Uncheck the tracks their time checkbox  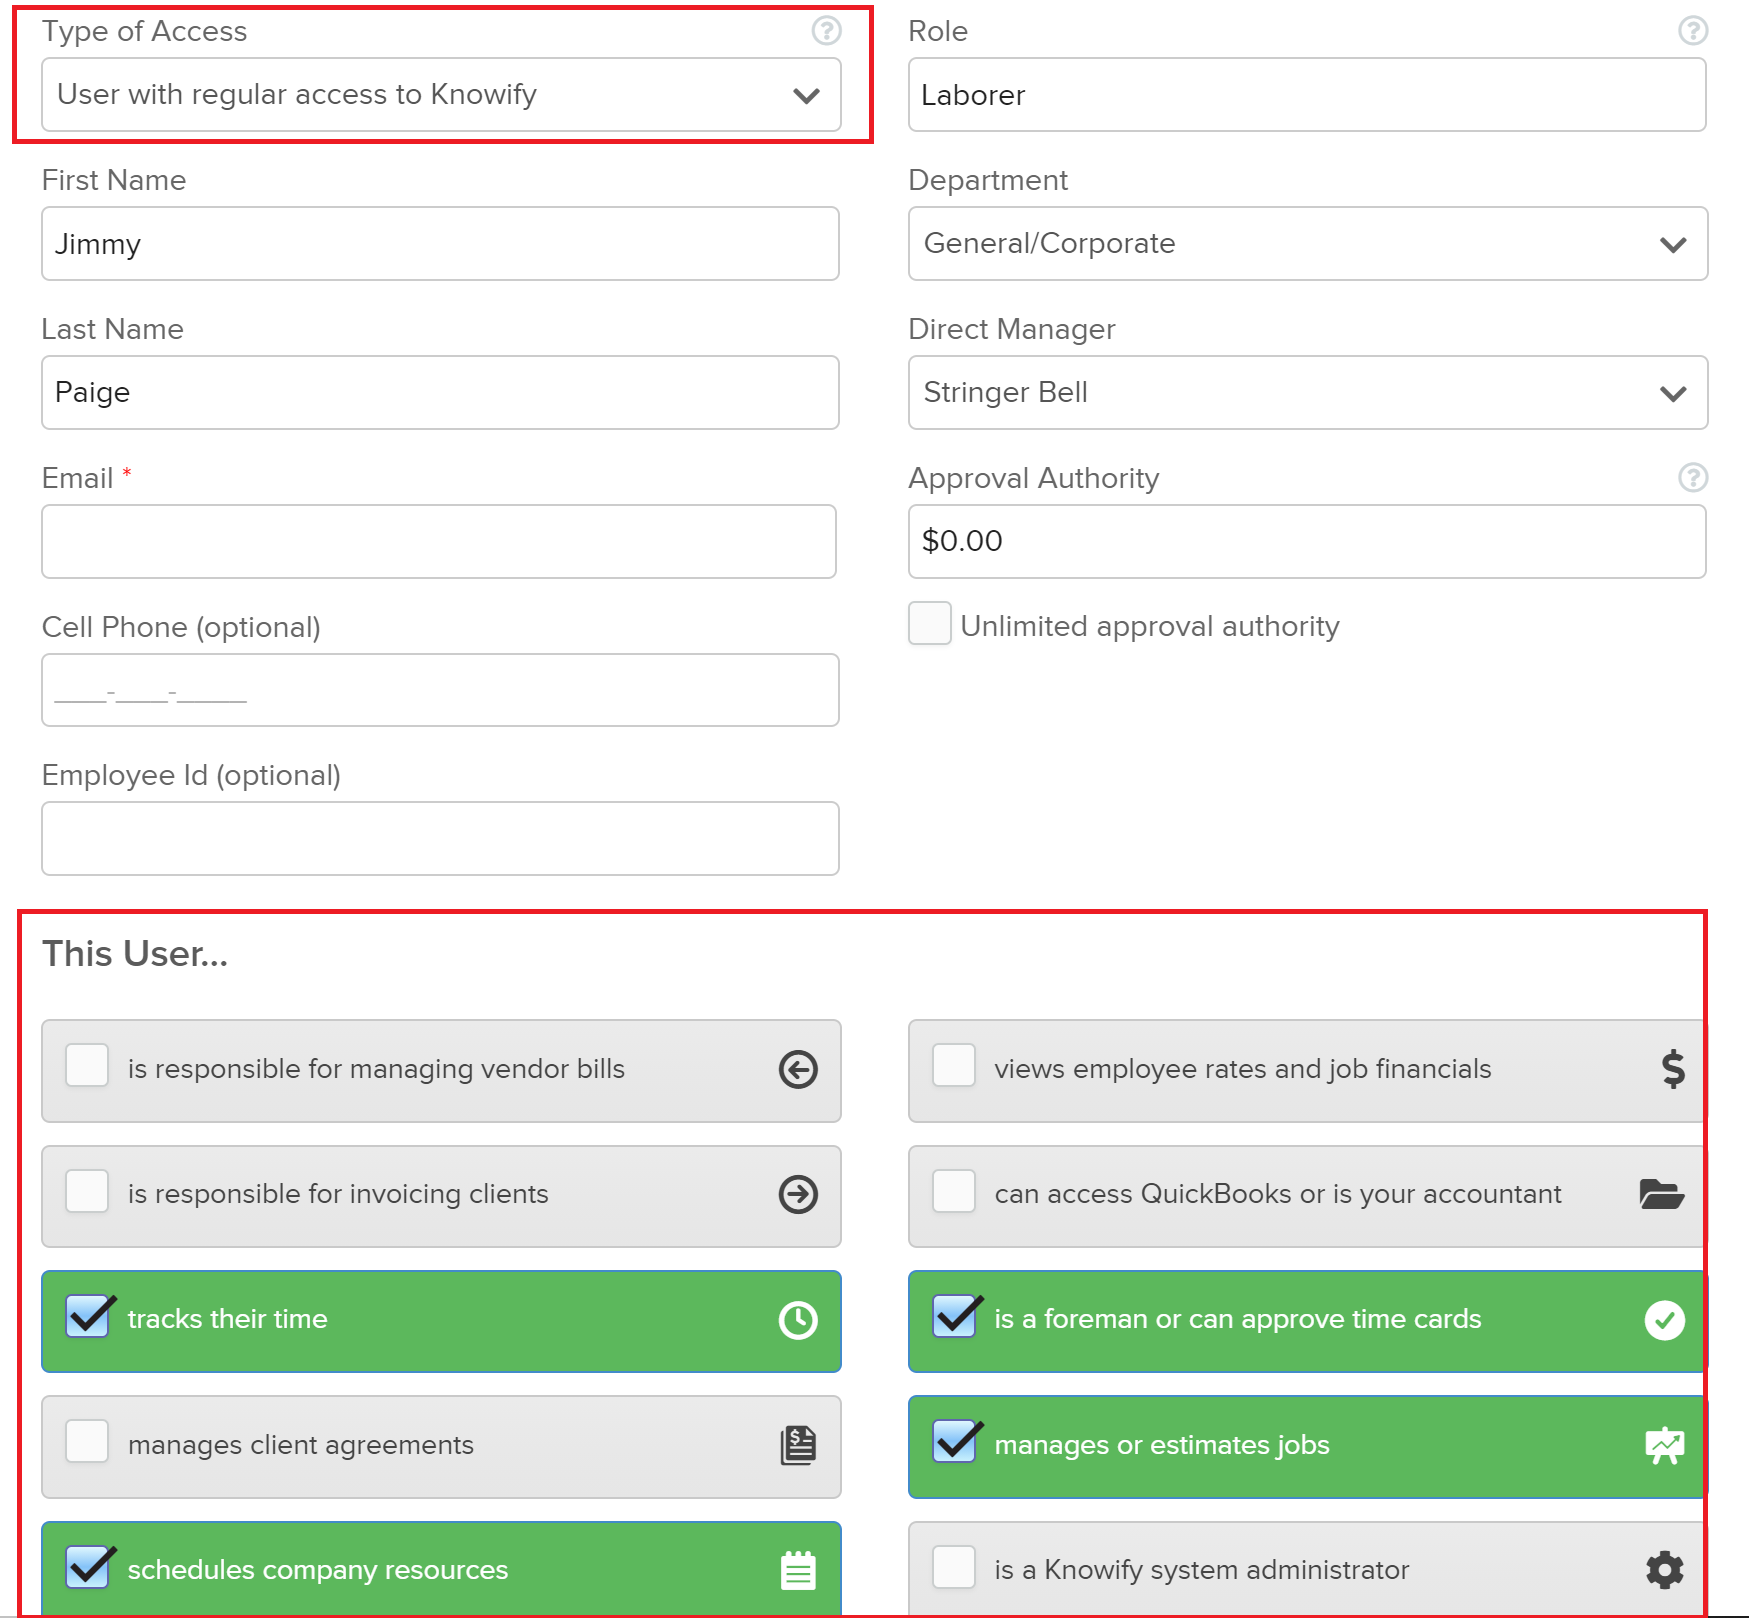pyautogui.click(x=88, y=1317)
